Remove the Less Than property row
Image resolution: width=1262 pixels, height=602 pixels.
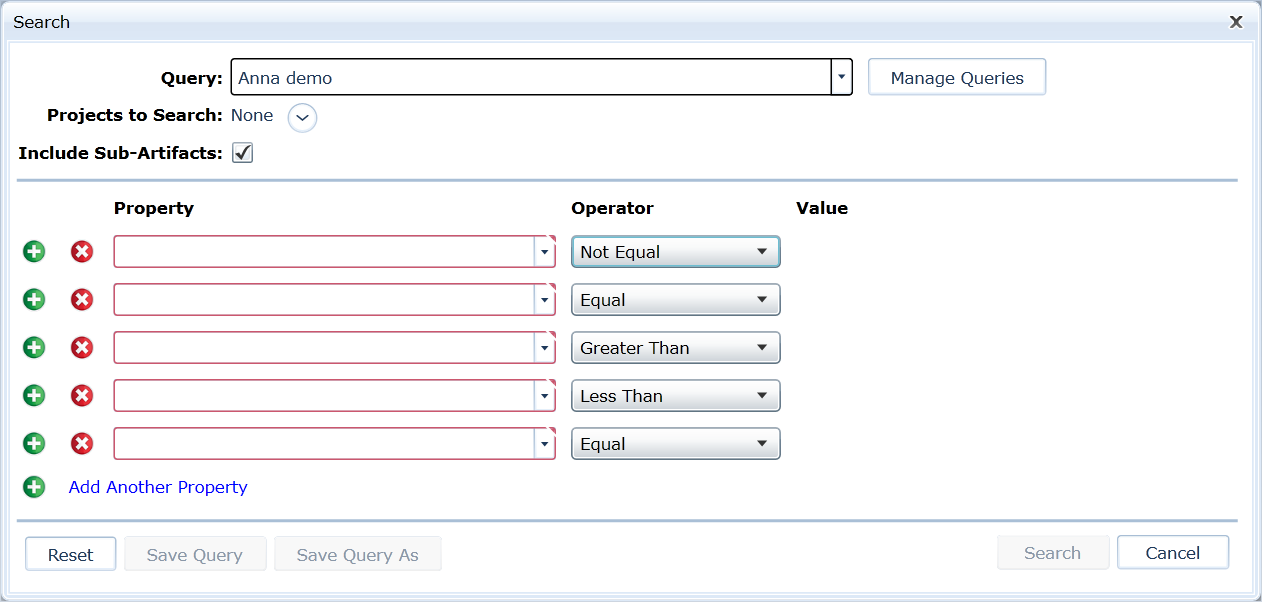tap(82, 396)
